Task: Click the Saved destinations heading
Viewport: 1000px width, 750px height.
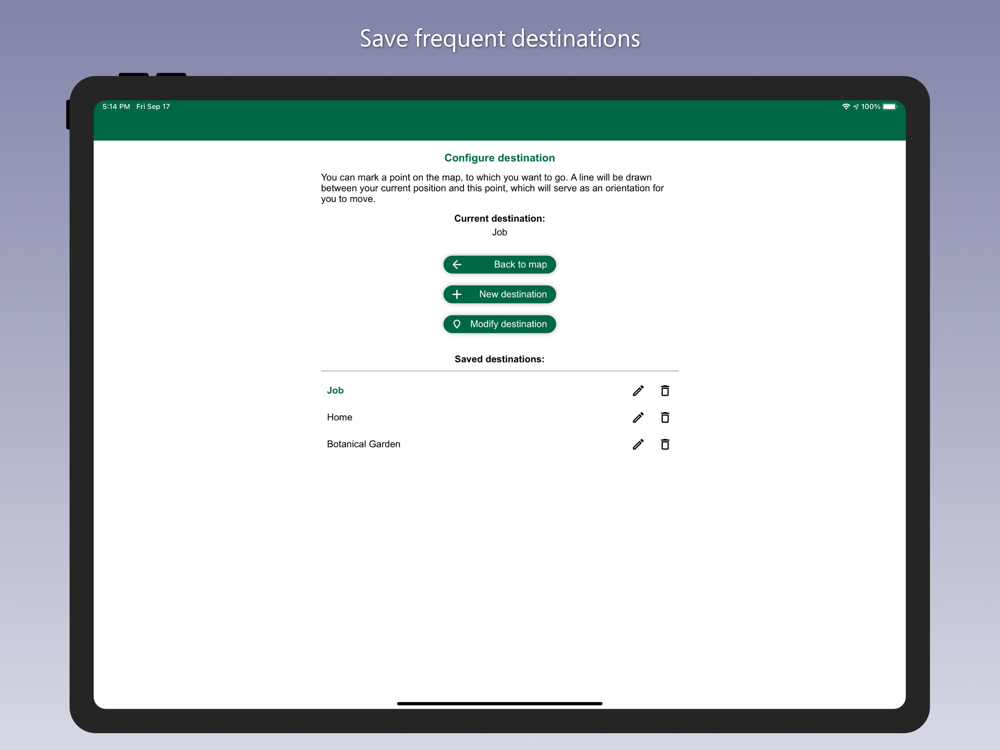Action: (x=499, y=359)
